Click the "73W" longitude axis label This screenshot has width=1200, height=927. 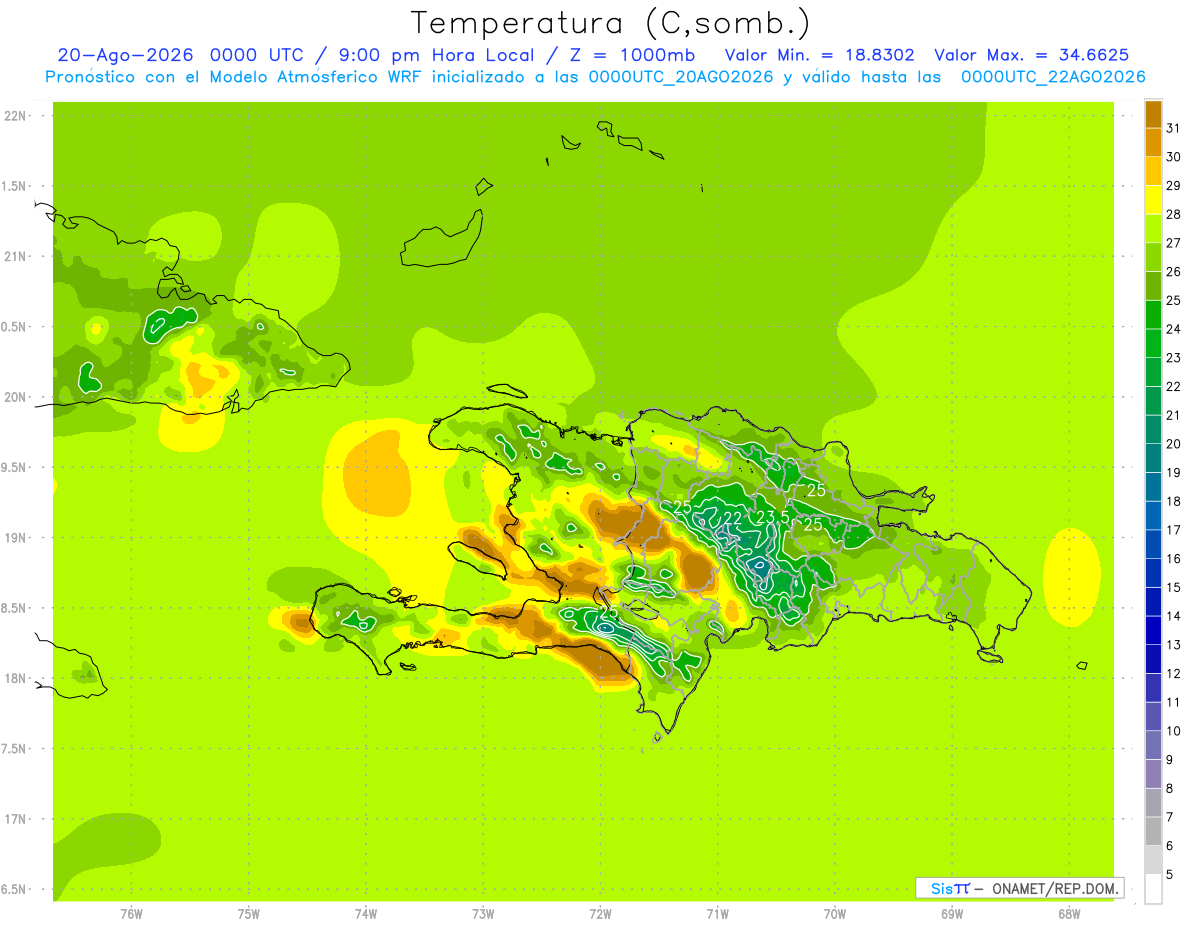483,913
